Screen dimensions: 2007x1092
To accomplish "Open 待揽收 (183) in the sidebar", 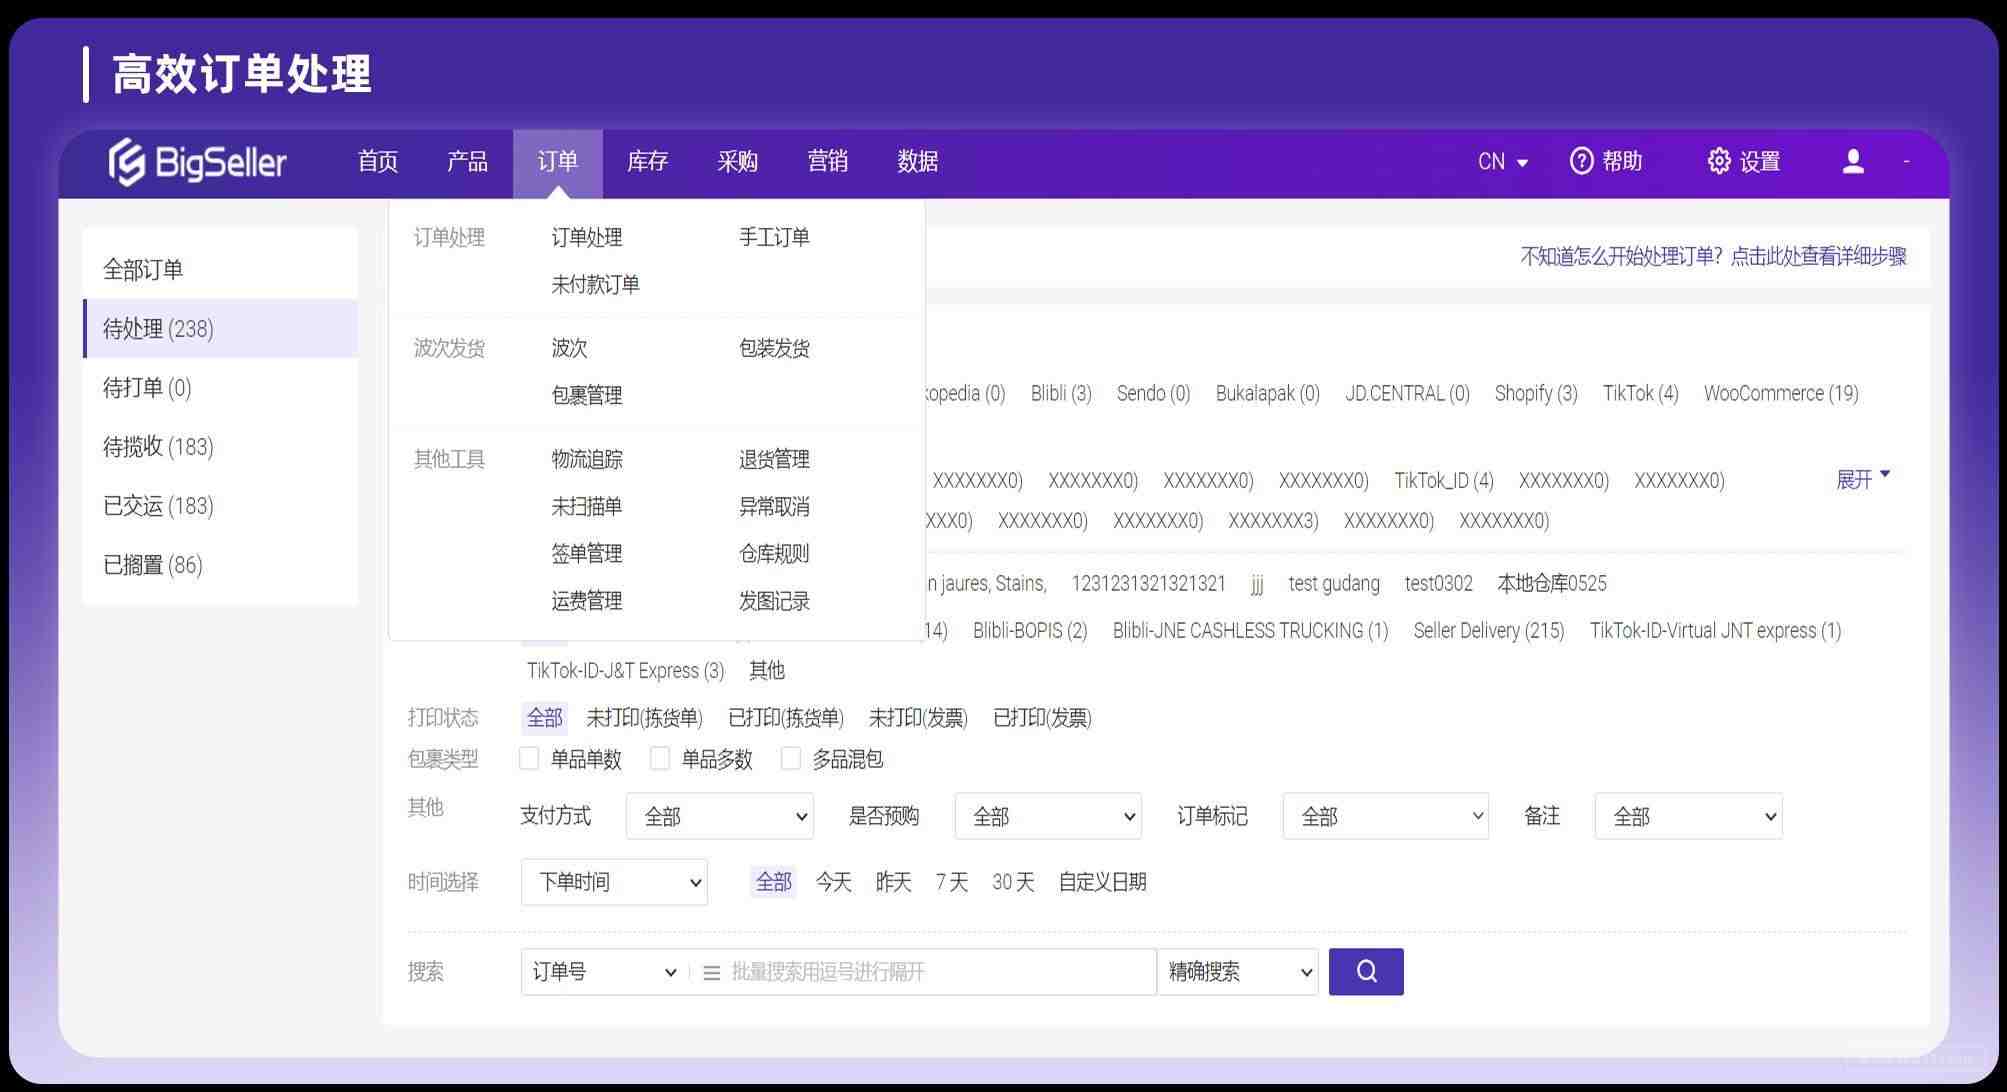I will [220, 446].
